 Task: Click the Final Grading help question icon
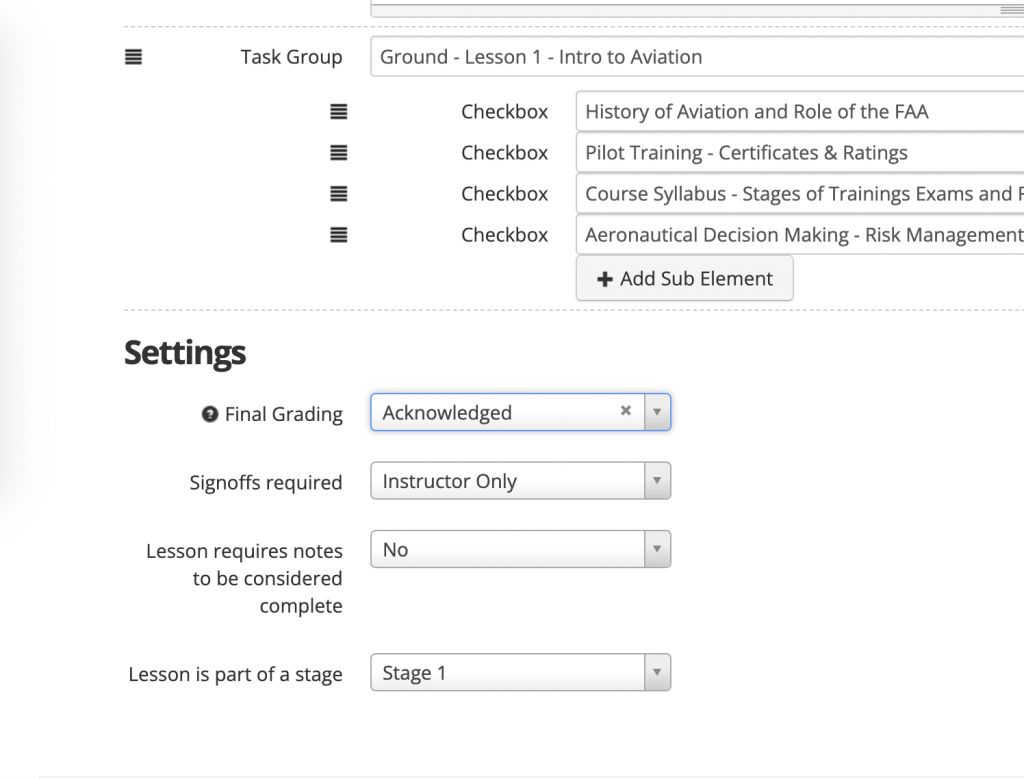[x=210, y=414]
